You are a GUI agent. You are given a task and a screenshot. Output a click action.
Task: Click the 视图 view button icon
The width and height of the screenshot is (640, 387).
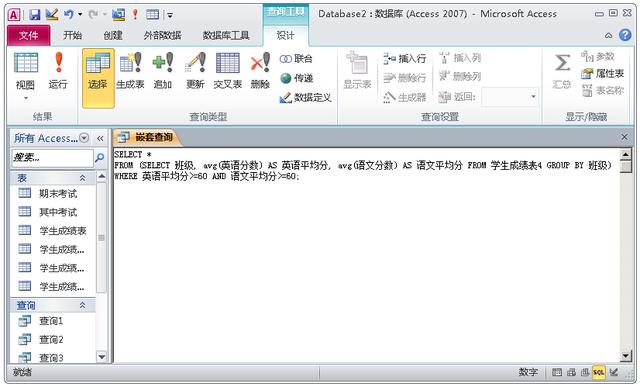pyautogui.click(x=26, y=63)
